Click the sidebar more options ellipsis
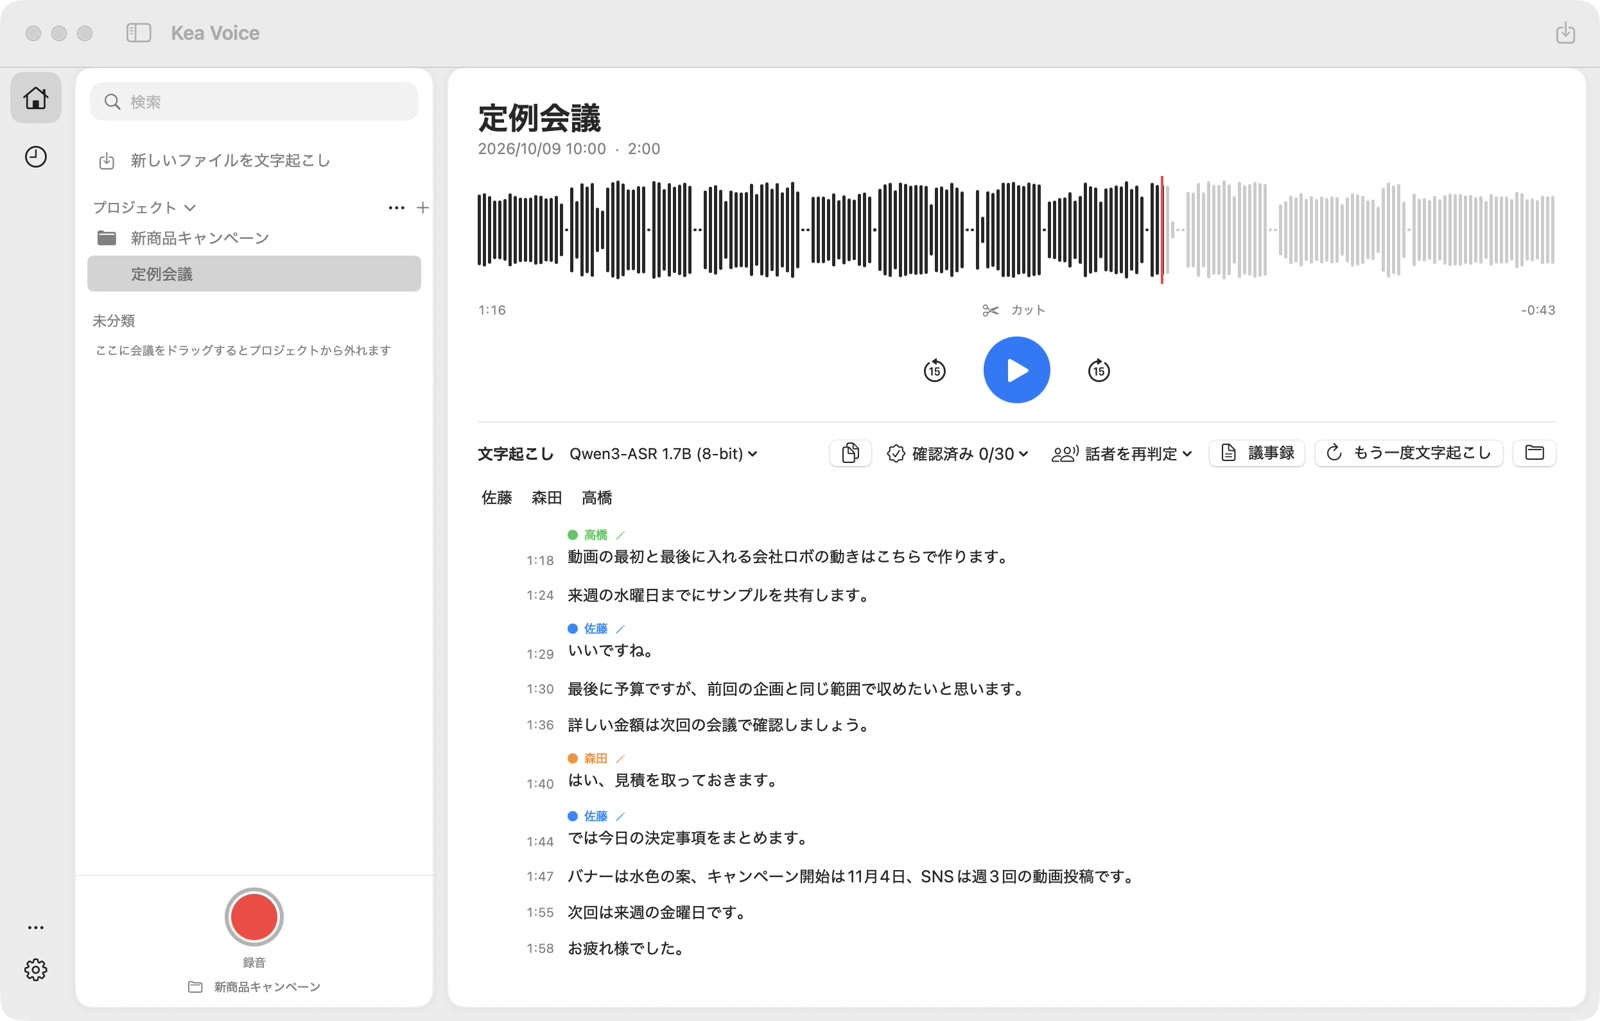Image resolution: width=1600 pixels, height=1021 pixels. pos(36,927)
